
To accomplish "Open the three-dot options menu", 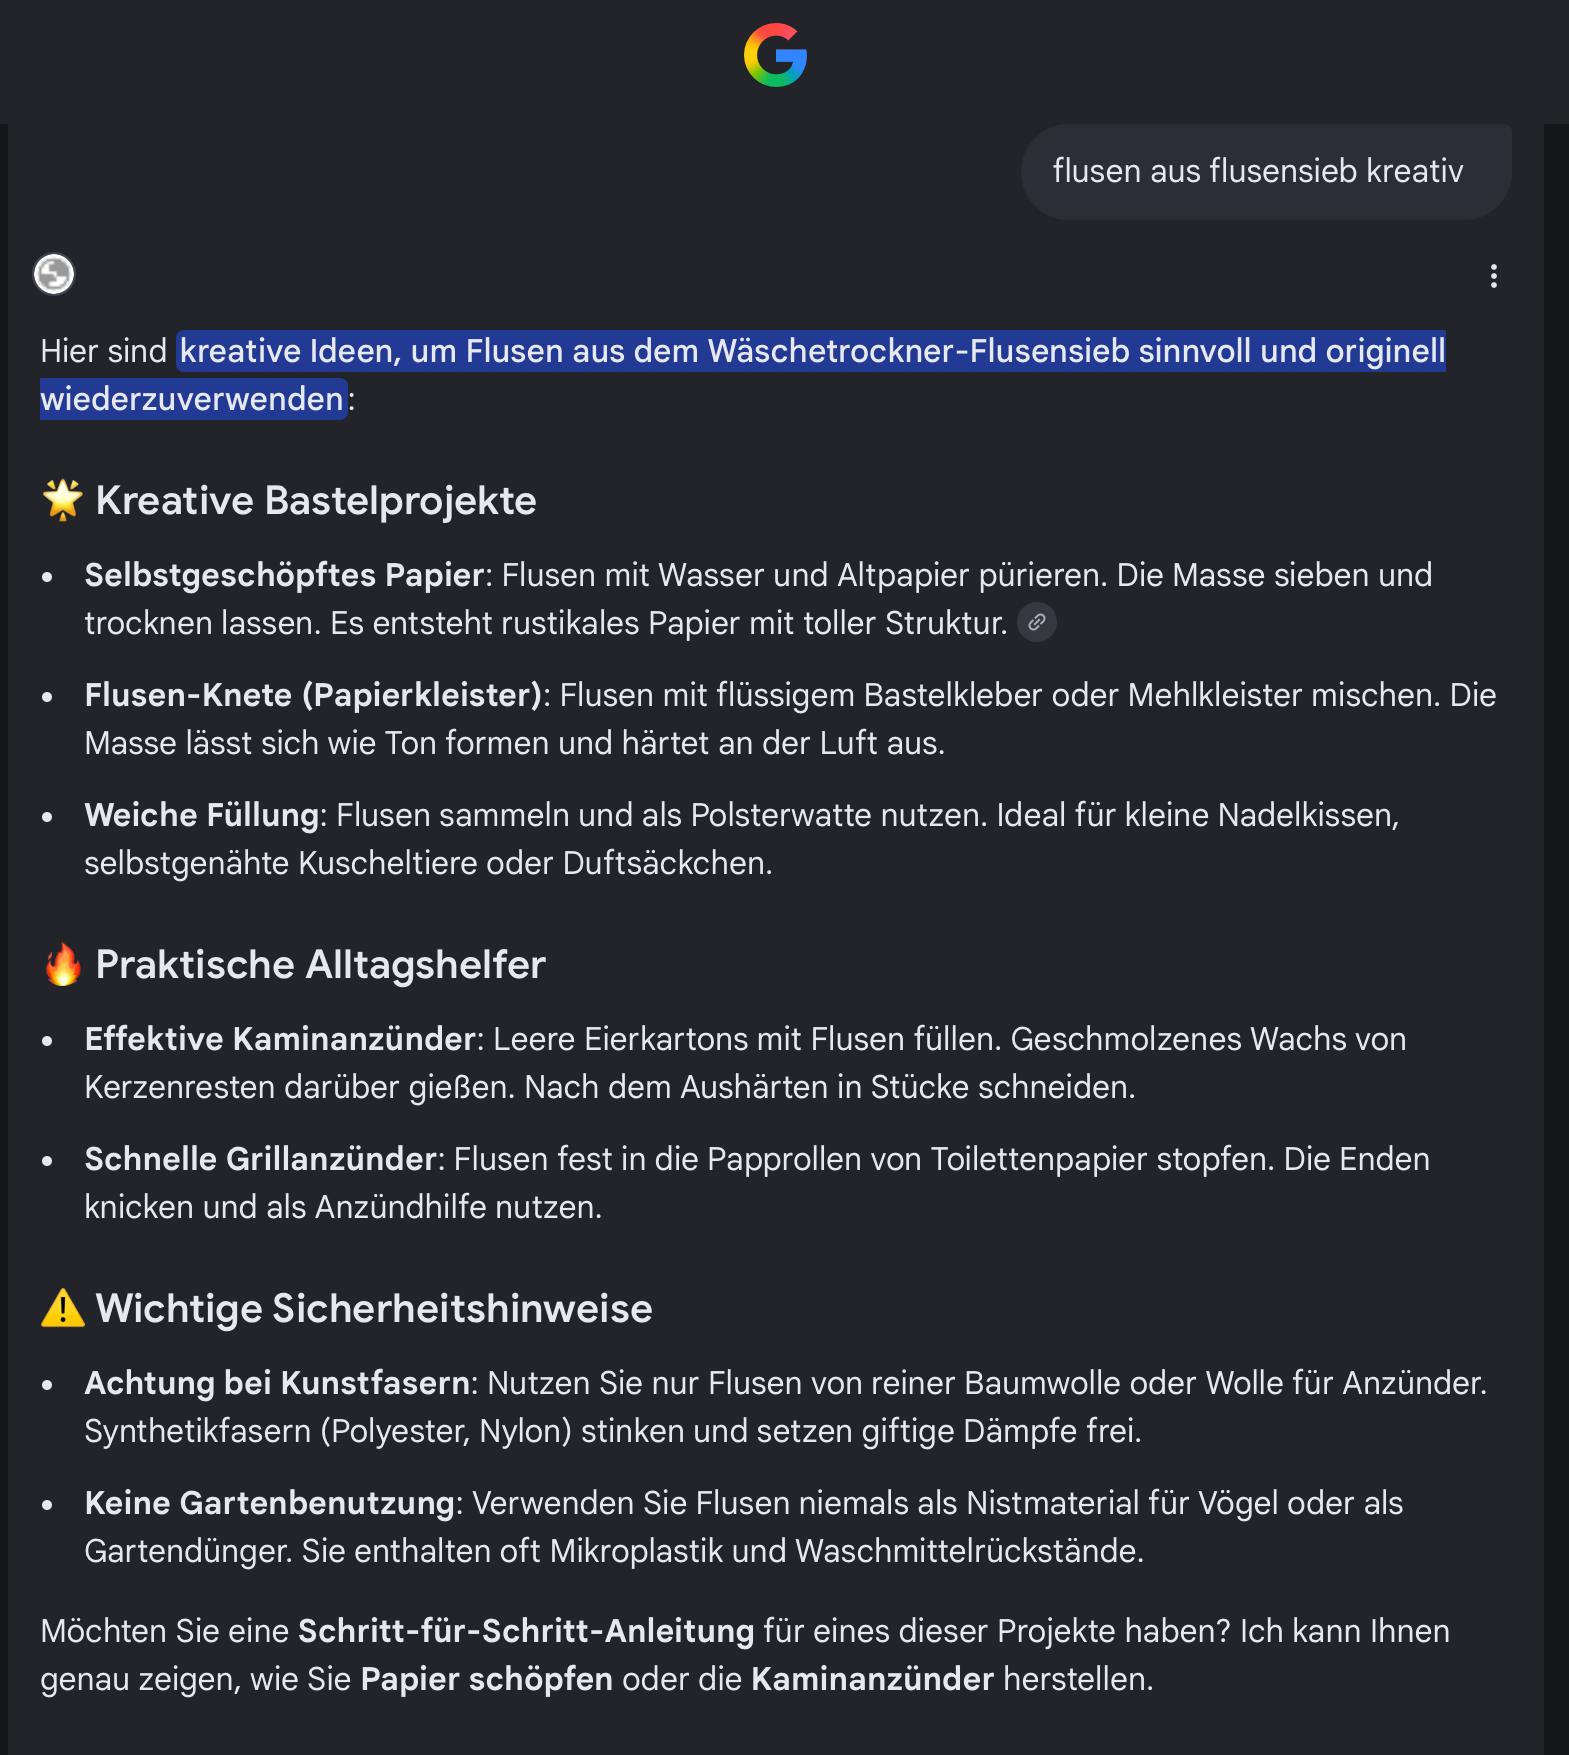I will [1493, 276].
